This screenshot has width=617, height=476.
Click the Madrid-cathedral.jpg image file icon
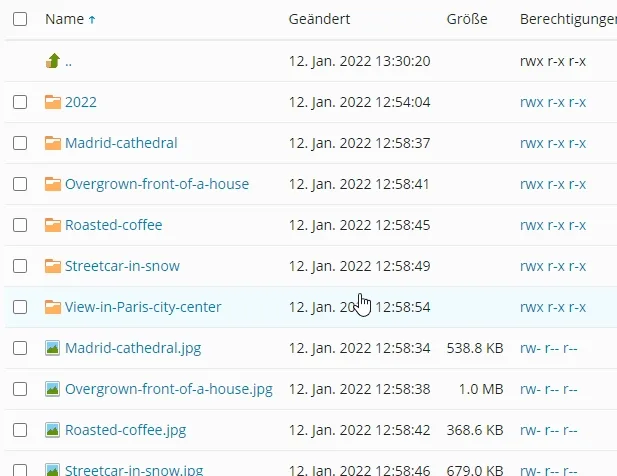pyautogui.click(x=53, y=348)
